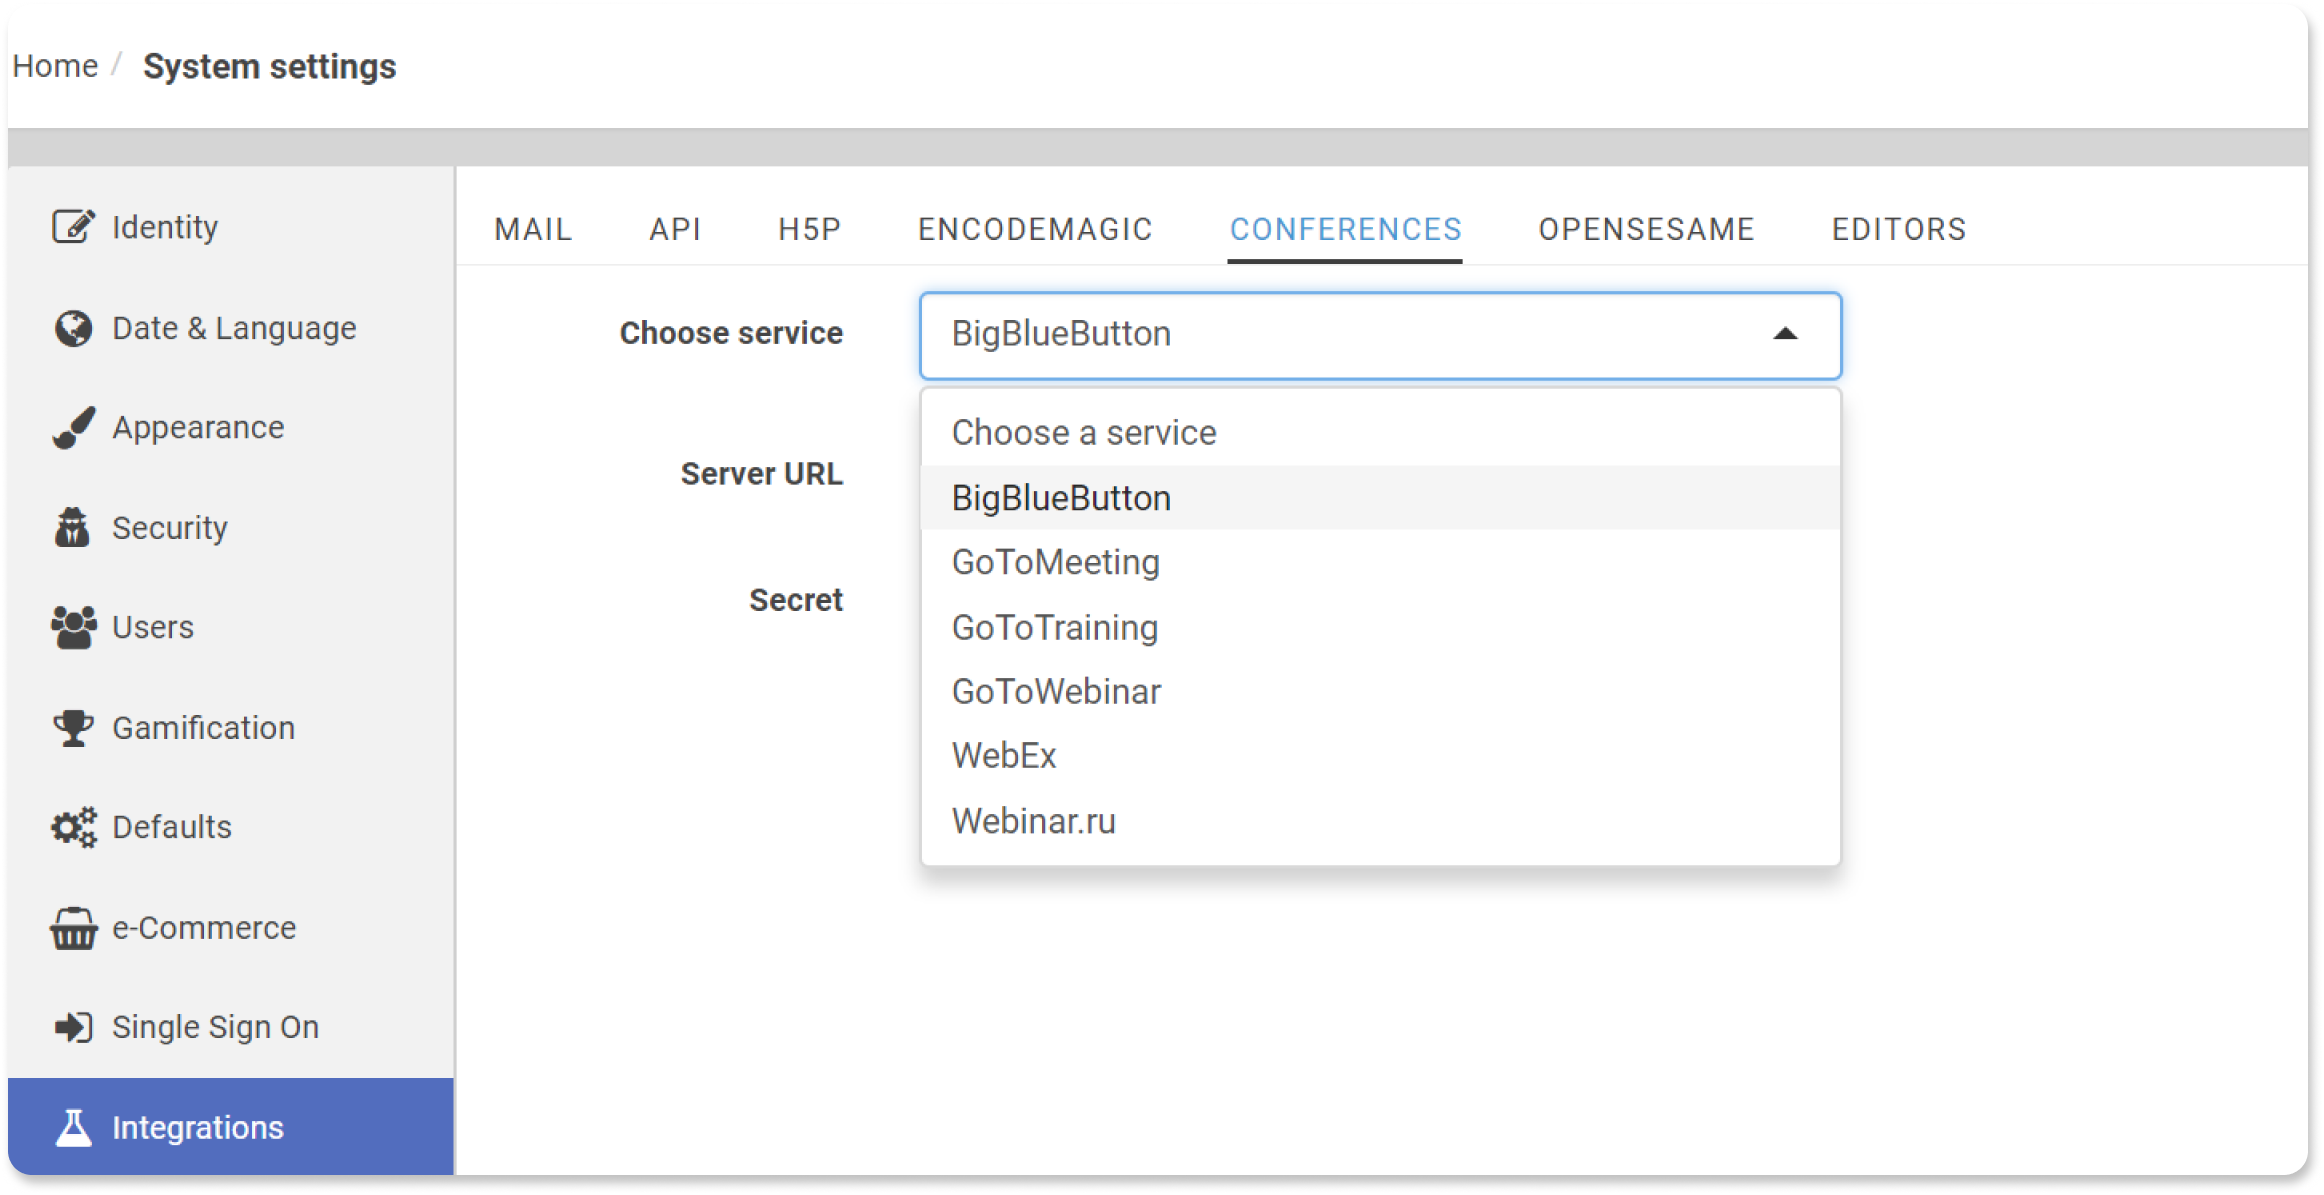Open the ENCODEMAGIC tab

click(x=1035, y=229)
